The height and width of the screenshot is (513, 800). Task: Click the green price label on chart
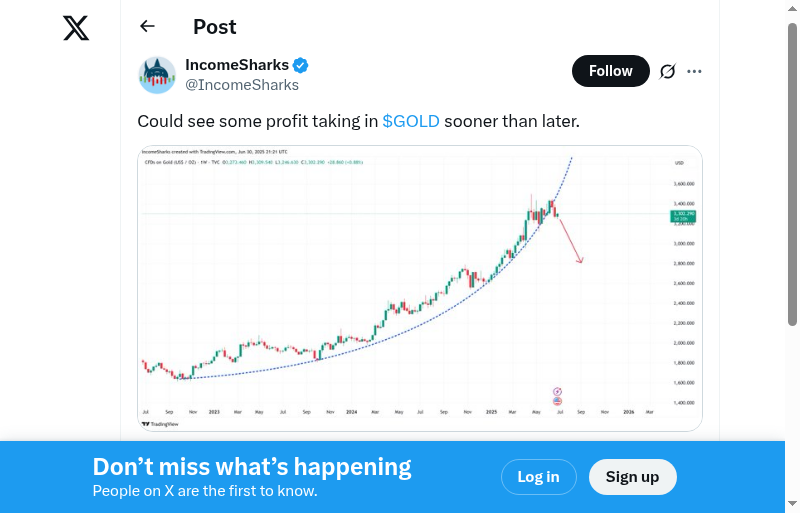(x=684, y=215)
